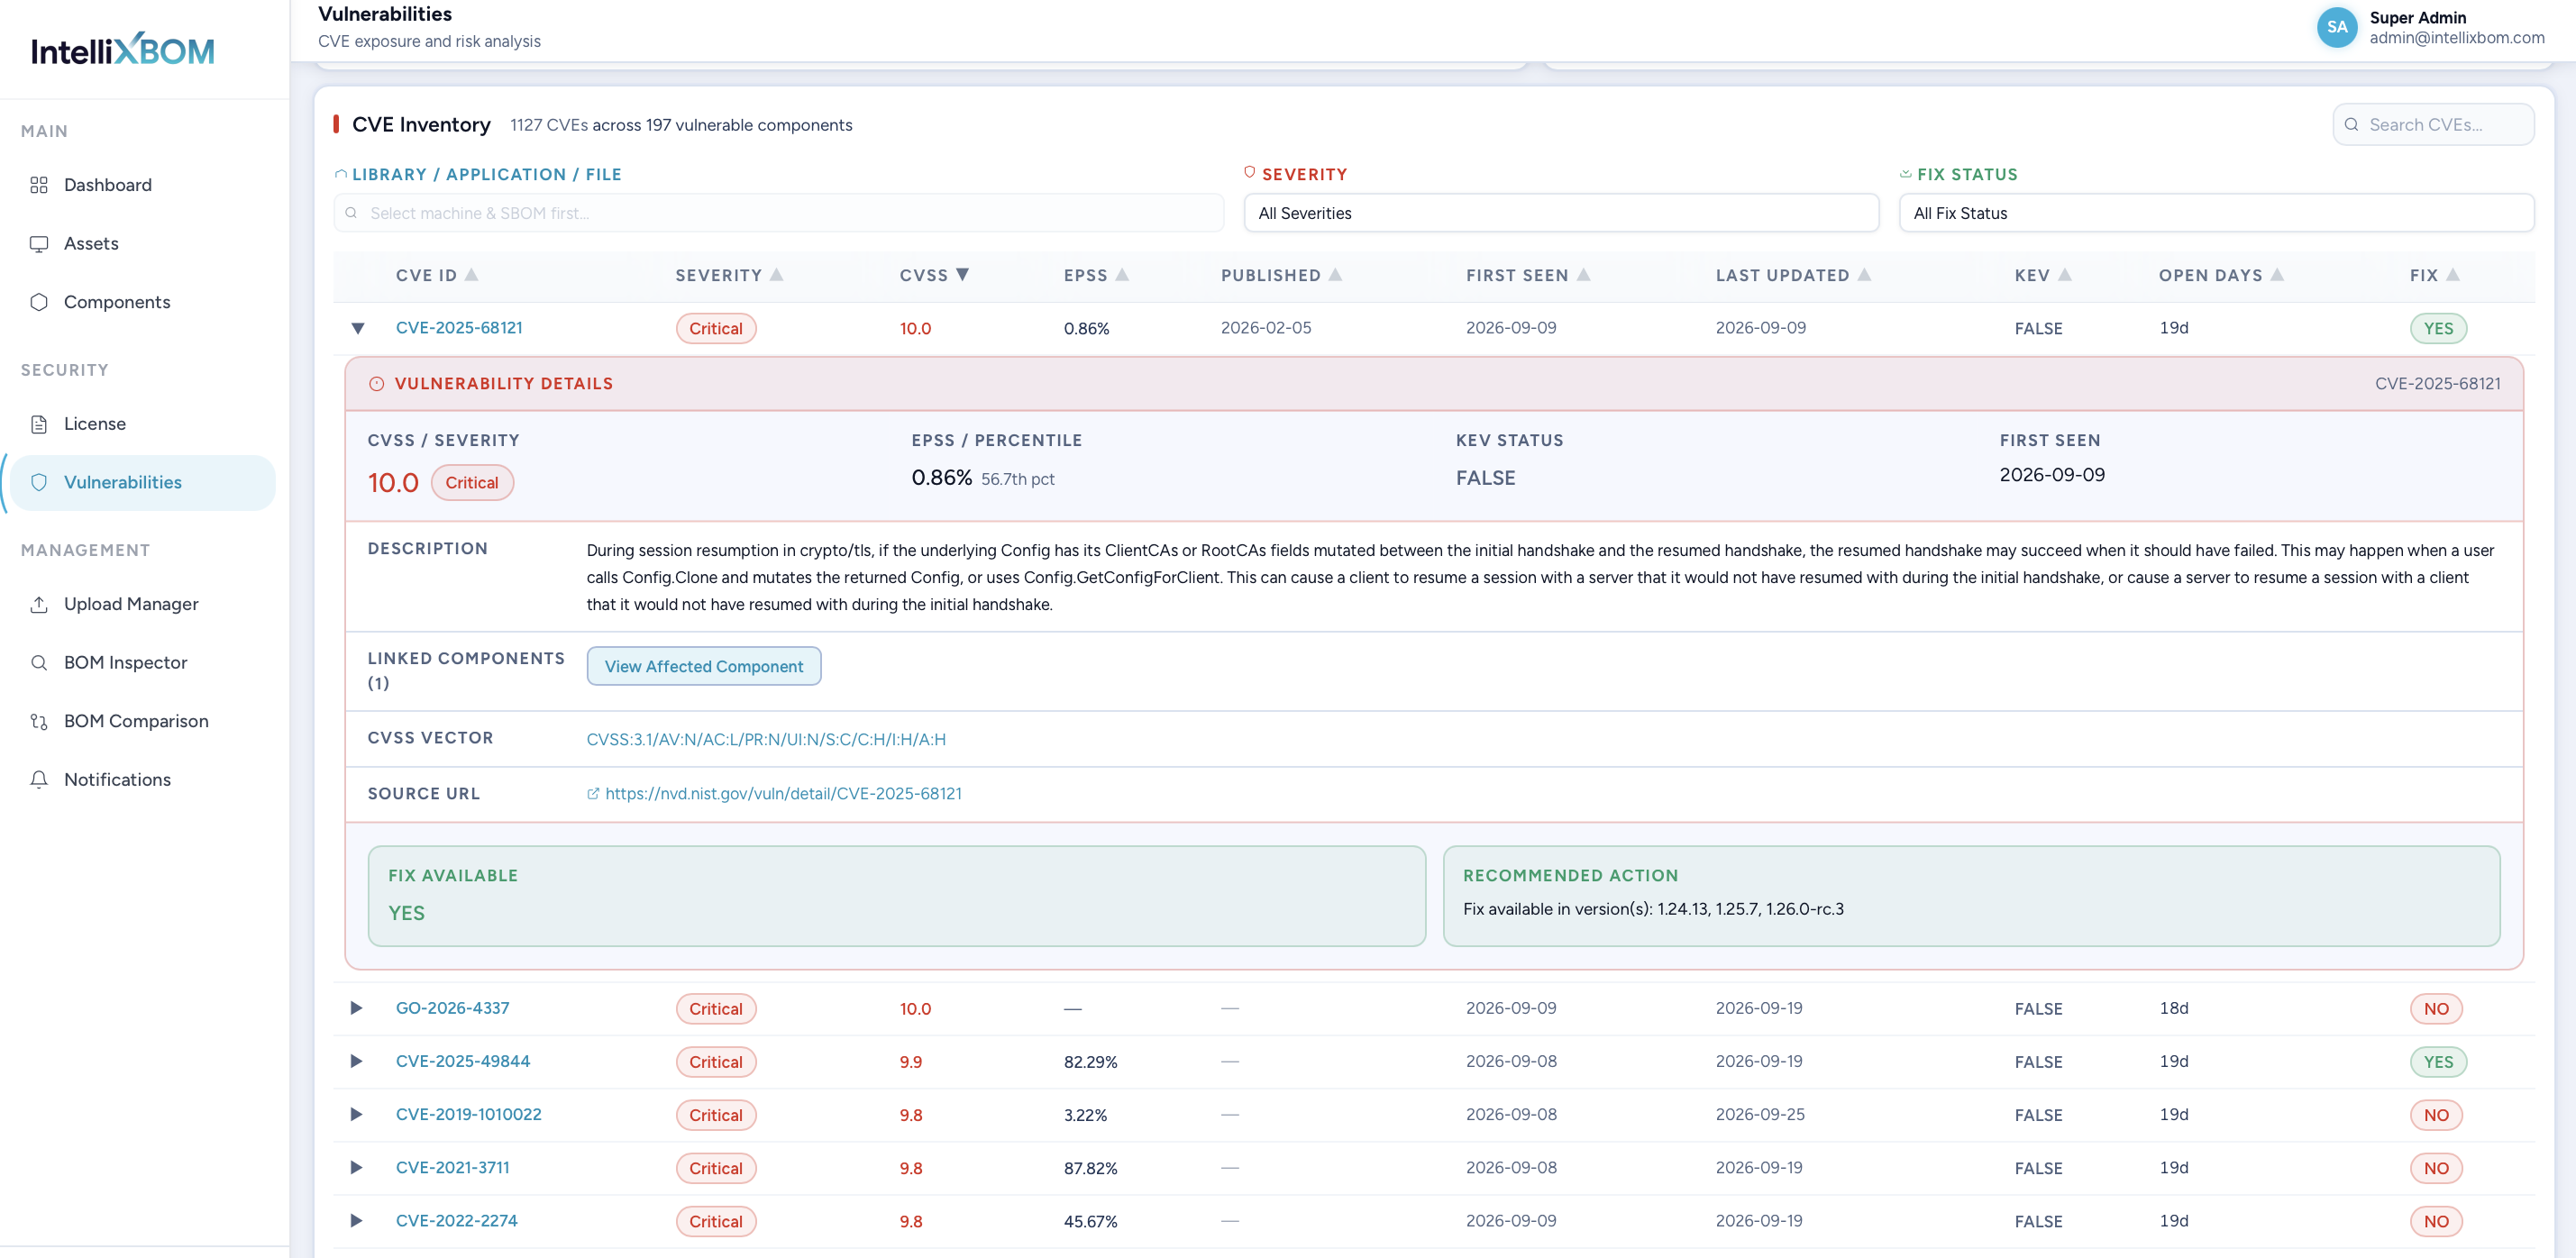Viewport: 2576px width, 1258px height.
Task: Click the 82.29% EPSS value
Action: tap(1090, 1062)
